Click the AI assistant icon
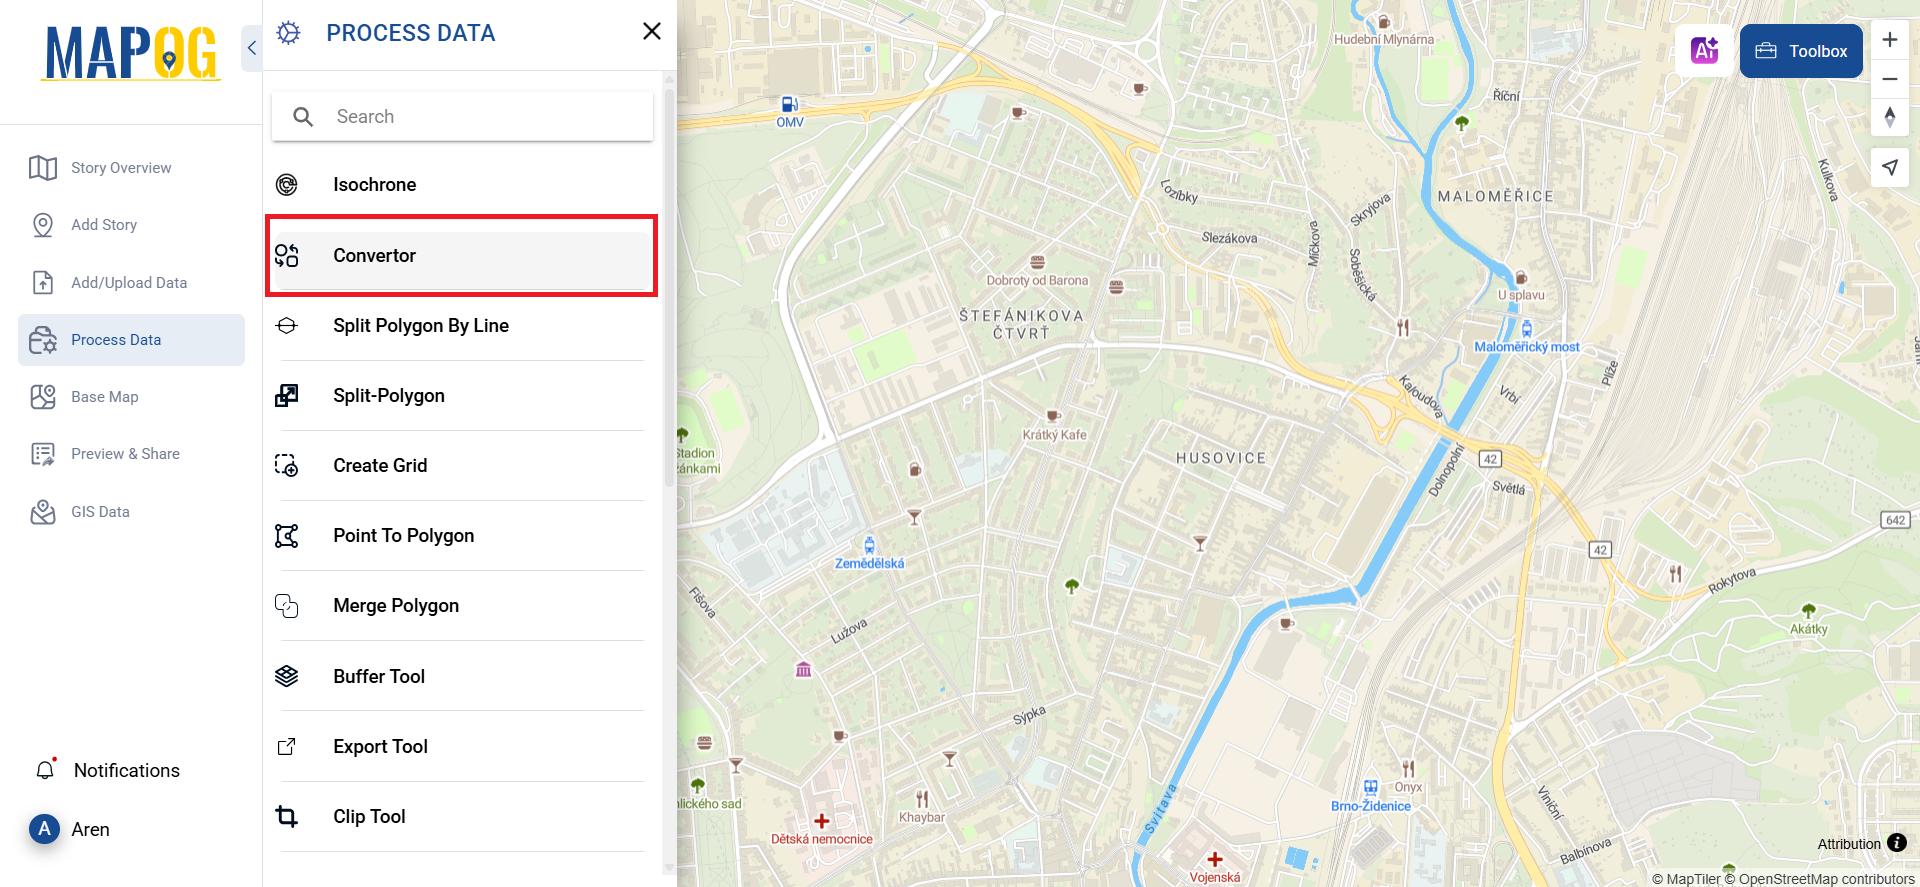Viewport: 1920px width, 887px height. [1704, 50]
